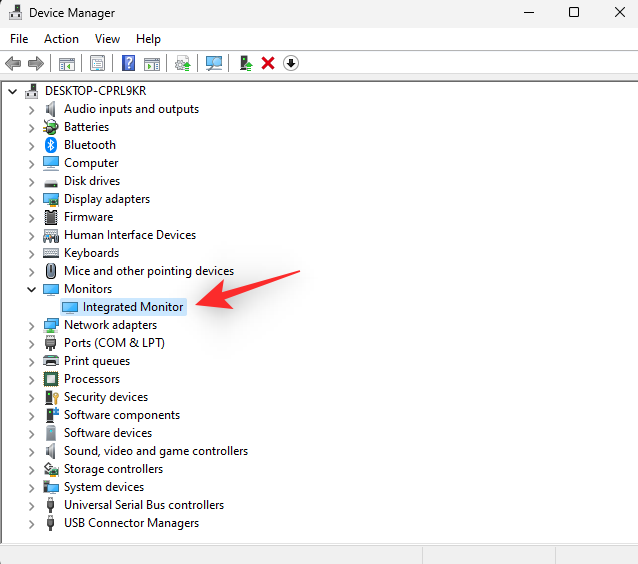The image size is (638, 564).
Task: Click Show/Hide Console Tree icon
Action: [x=66, y=63]
